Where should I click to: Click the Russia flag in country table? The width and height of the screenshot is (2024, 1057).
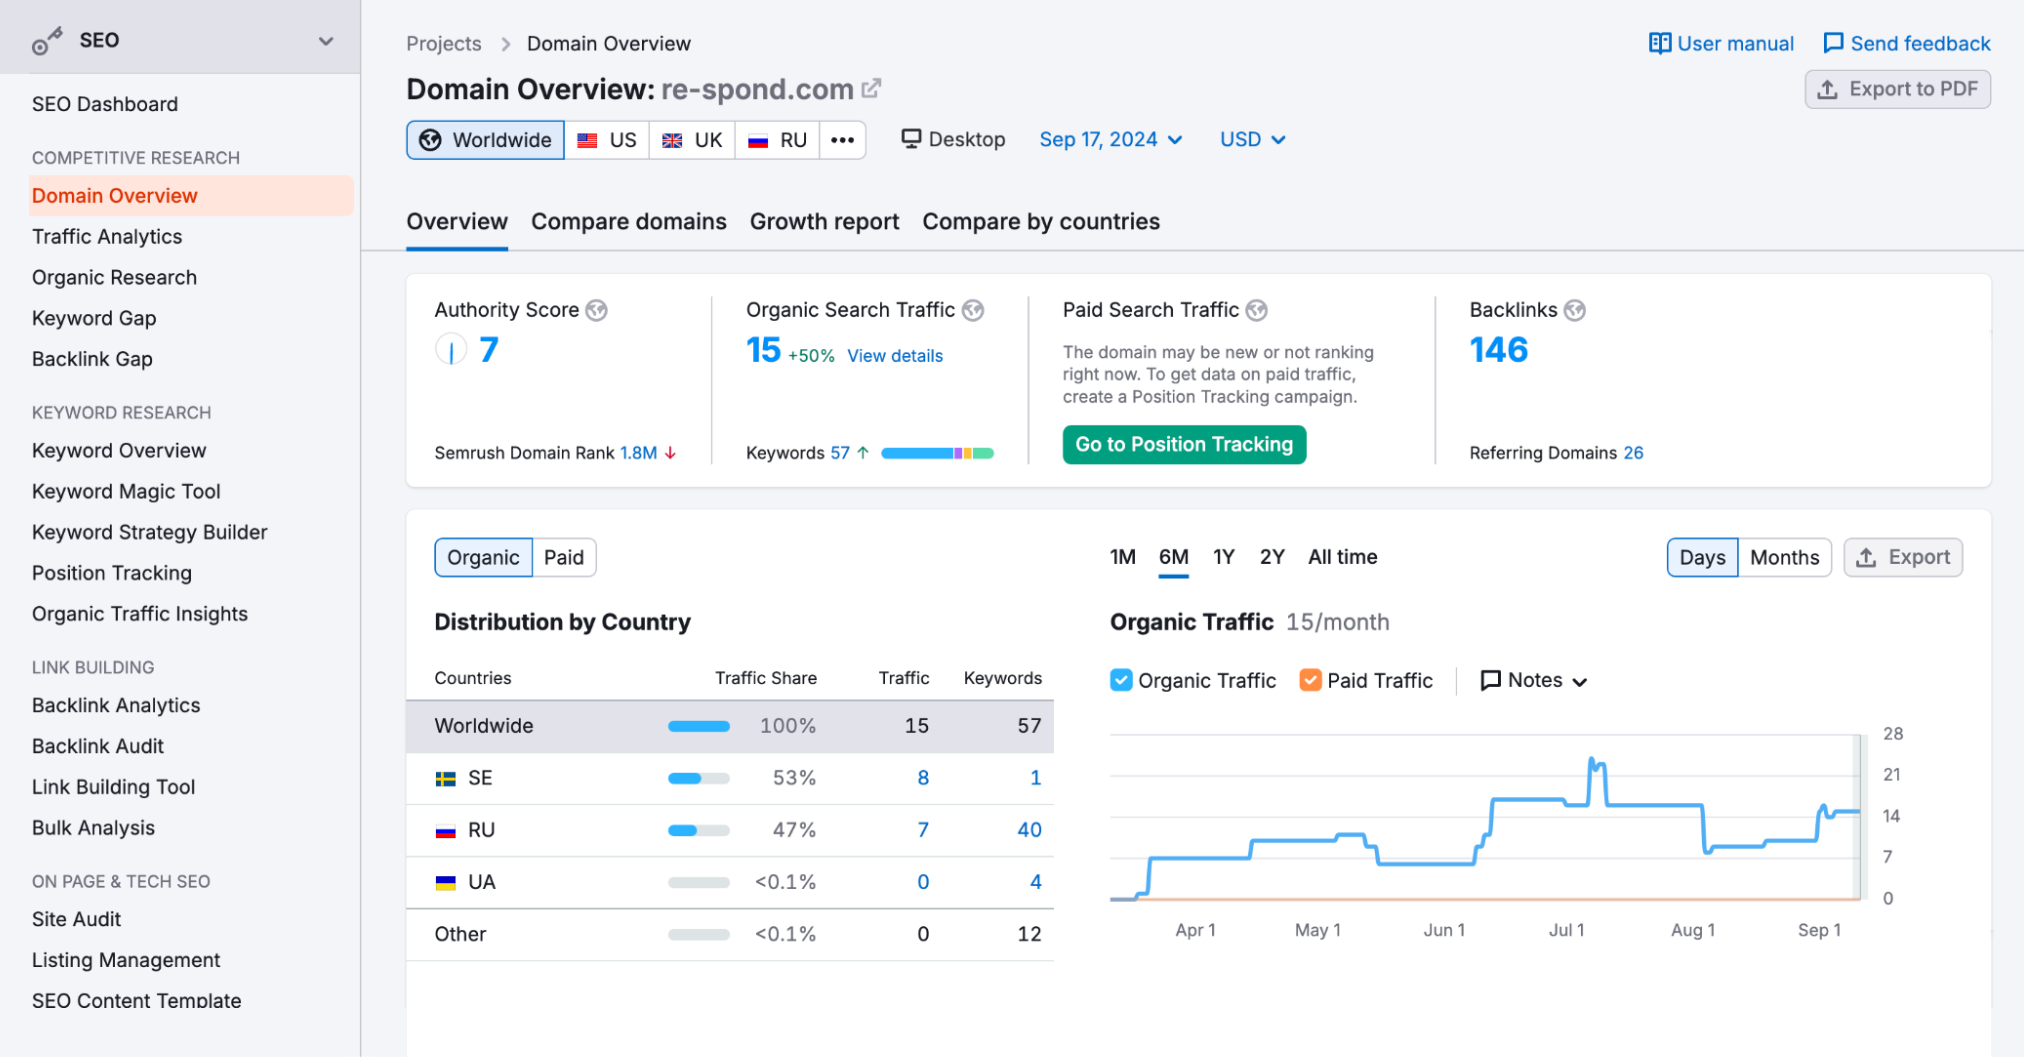click(x=446, y=831)
